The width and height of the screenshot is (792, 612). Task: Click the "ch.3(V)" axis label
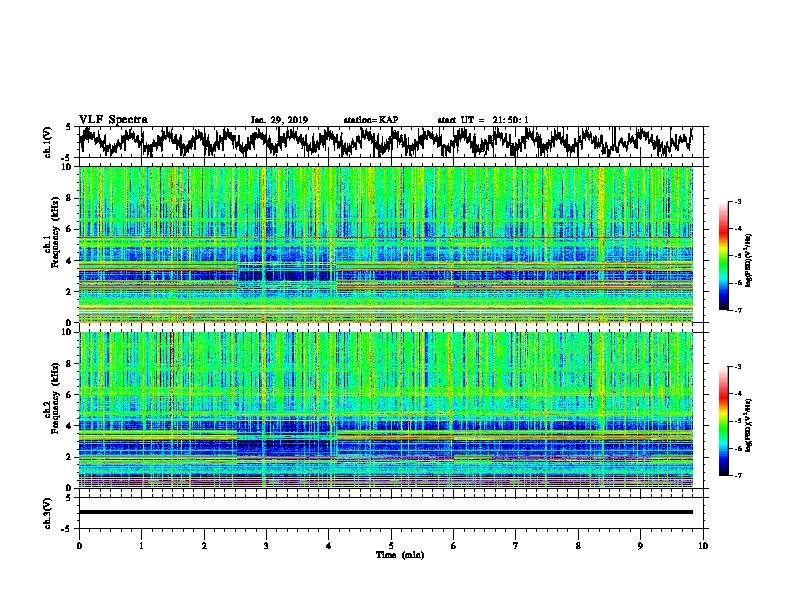tap(48, 513)
